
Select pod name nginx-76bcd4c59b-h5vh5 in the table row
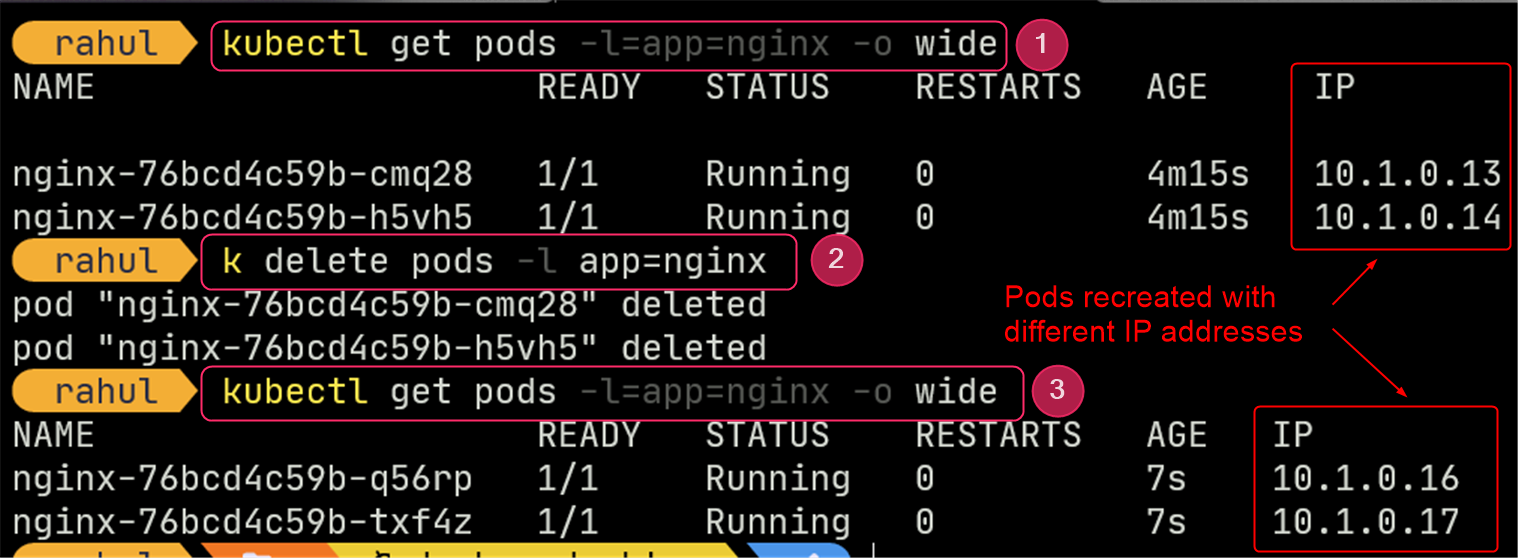pos(243,218)
